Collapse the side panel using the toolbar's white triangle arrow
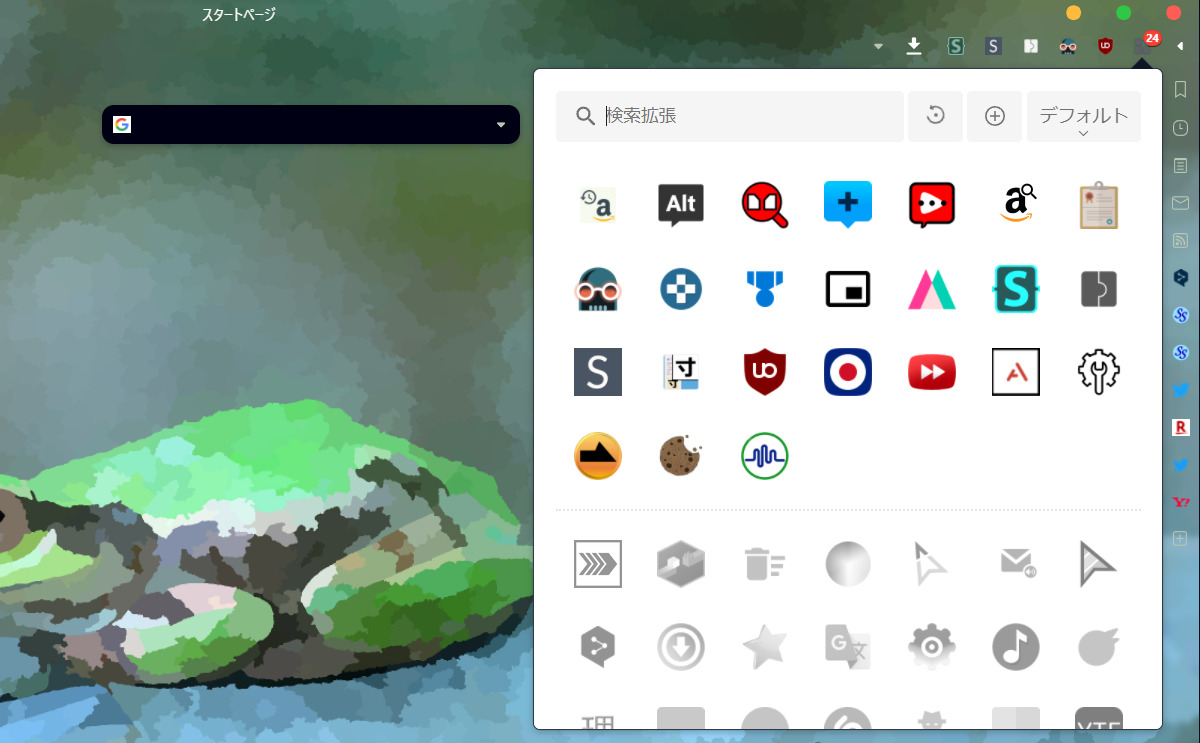Image resolution: width=1200 pixels, height=743 pixels. [1181, 46]
